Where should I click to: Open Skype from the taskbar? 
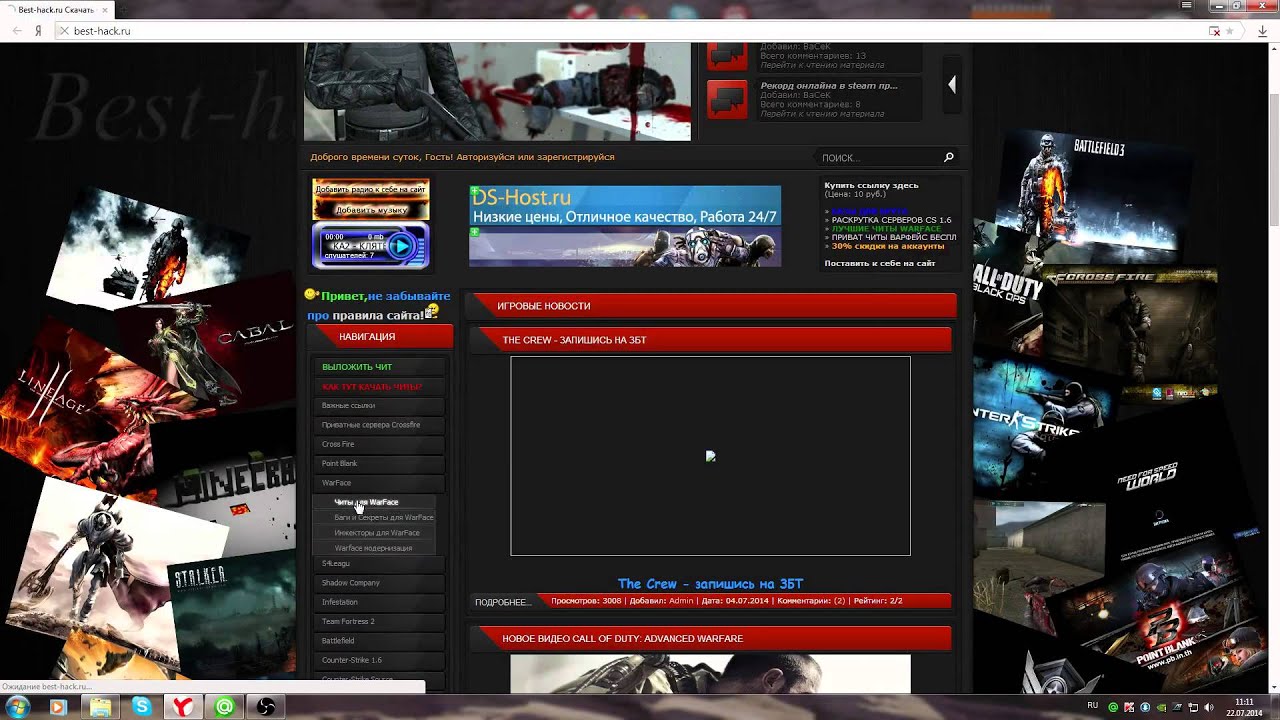(142, 707)
